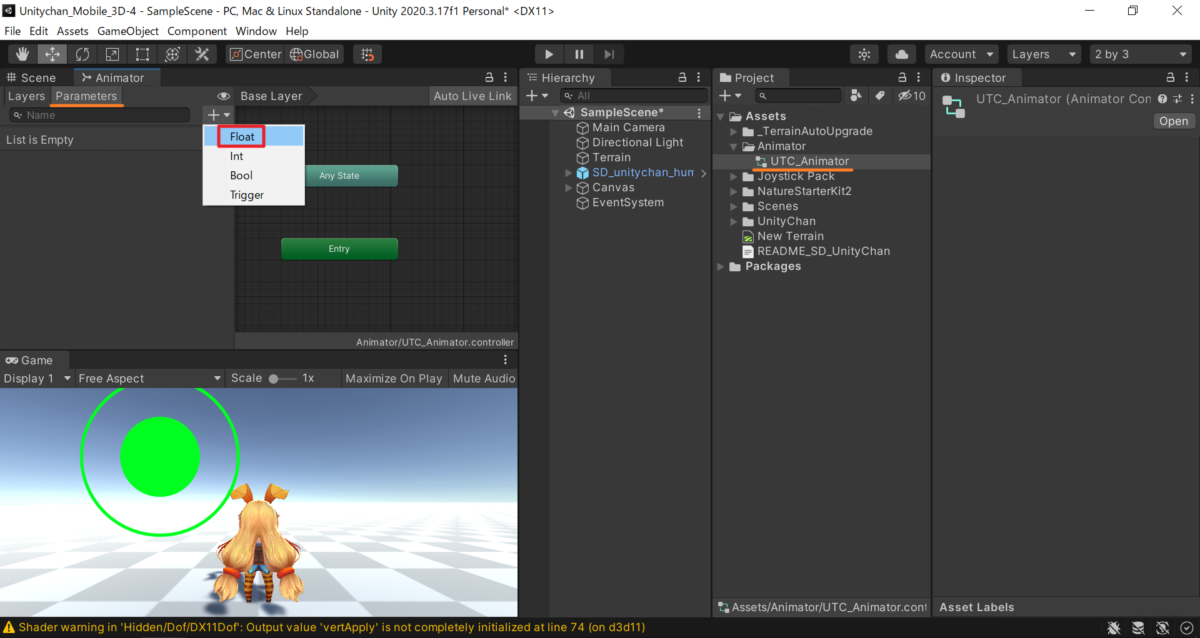Toggle pivot mode Center button
Screen dimensions: 1200x638
255,54
